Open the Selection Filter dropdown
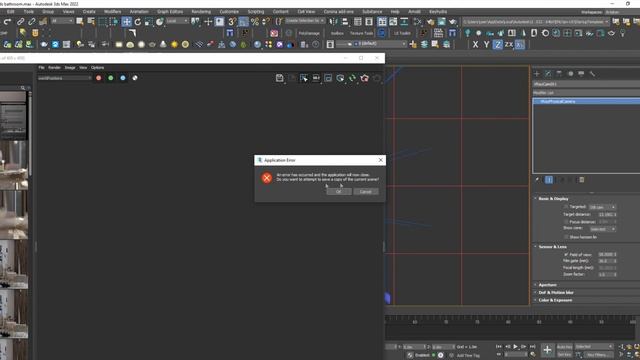 pos(62,21)
